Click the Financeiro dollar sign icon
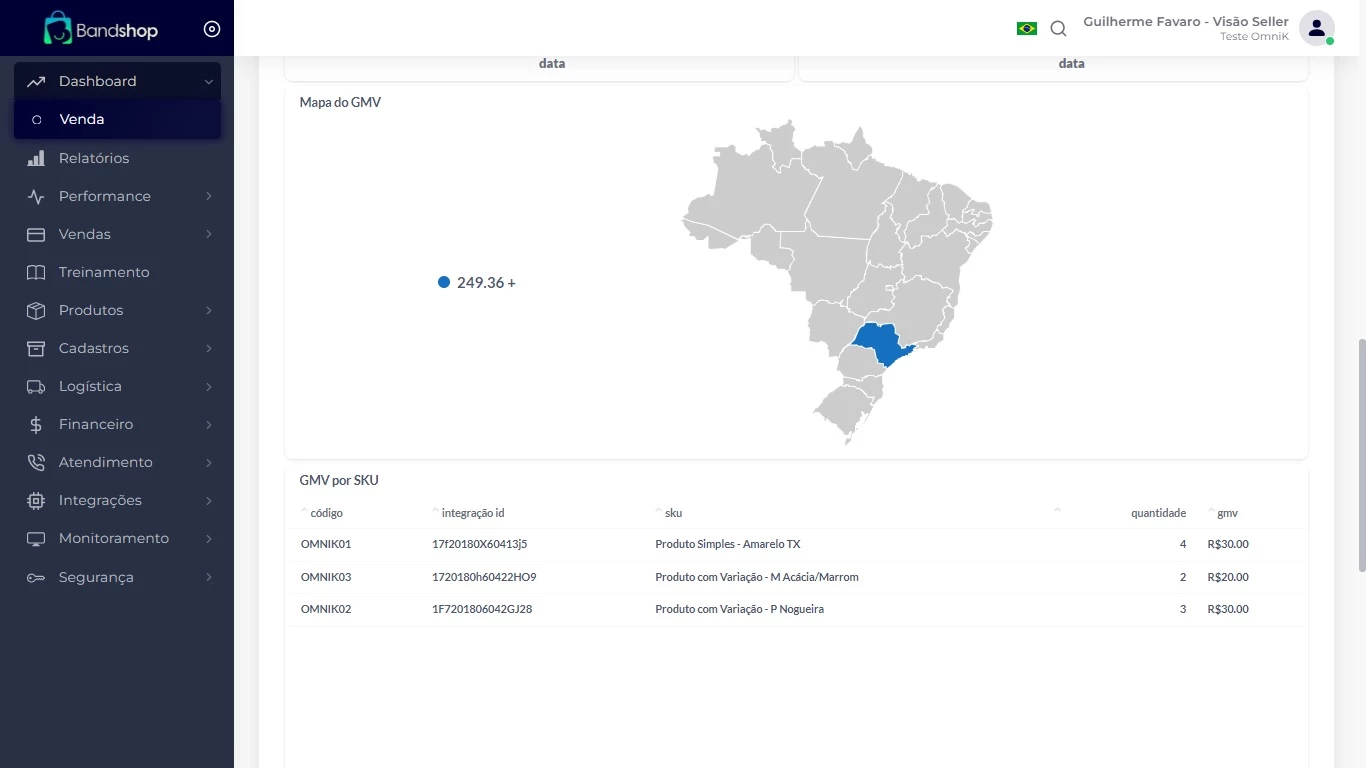 (36, 424)
